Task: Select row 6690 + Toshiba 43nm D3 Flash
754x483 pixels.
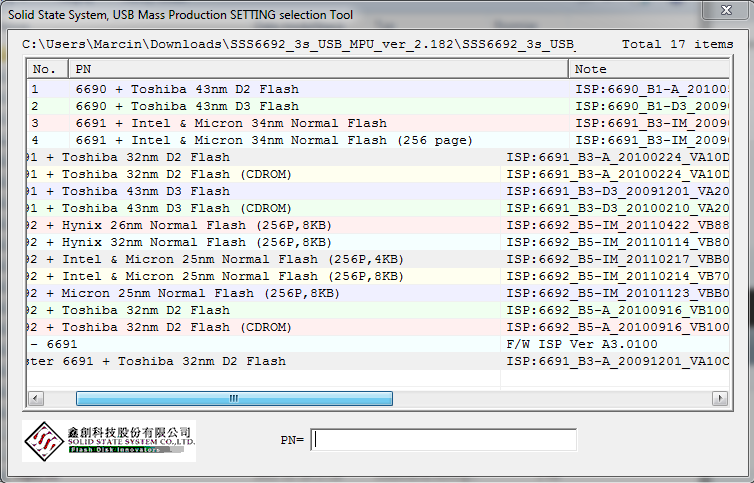Action: coord(378,106)
